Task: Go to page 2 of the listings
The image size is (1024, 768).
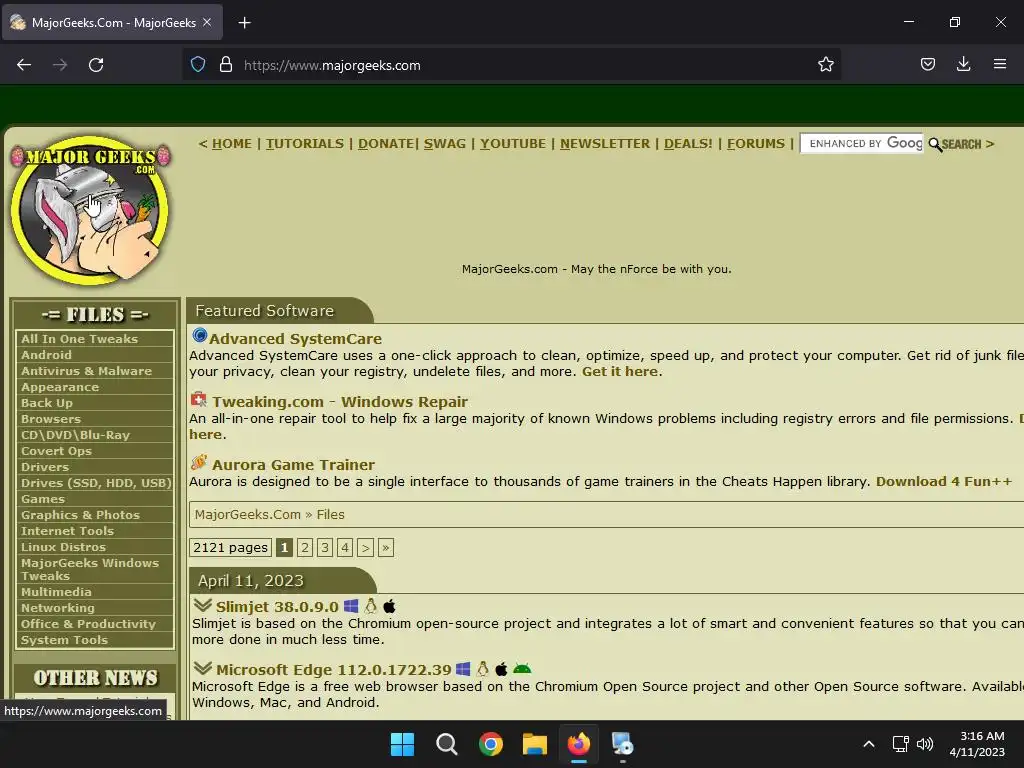Action: pos(304,547)
